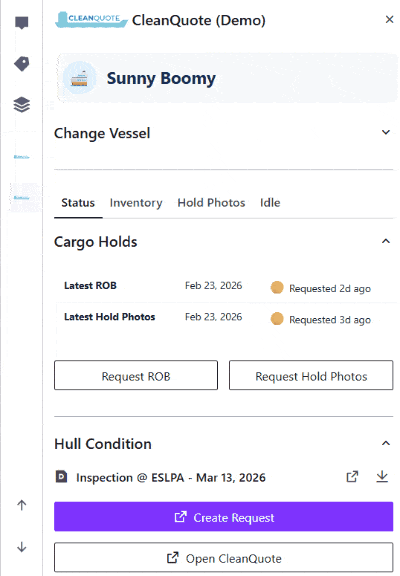Collapse the Cargo Holds section
The image size is (400, 576).
[386, 241]
